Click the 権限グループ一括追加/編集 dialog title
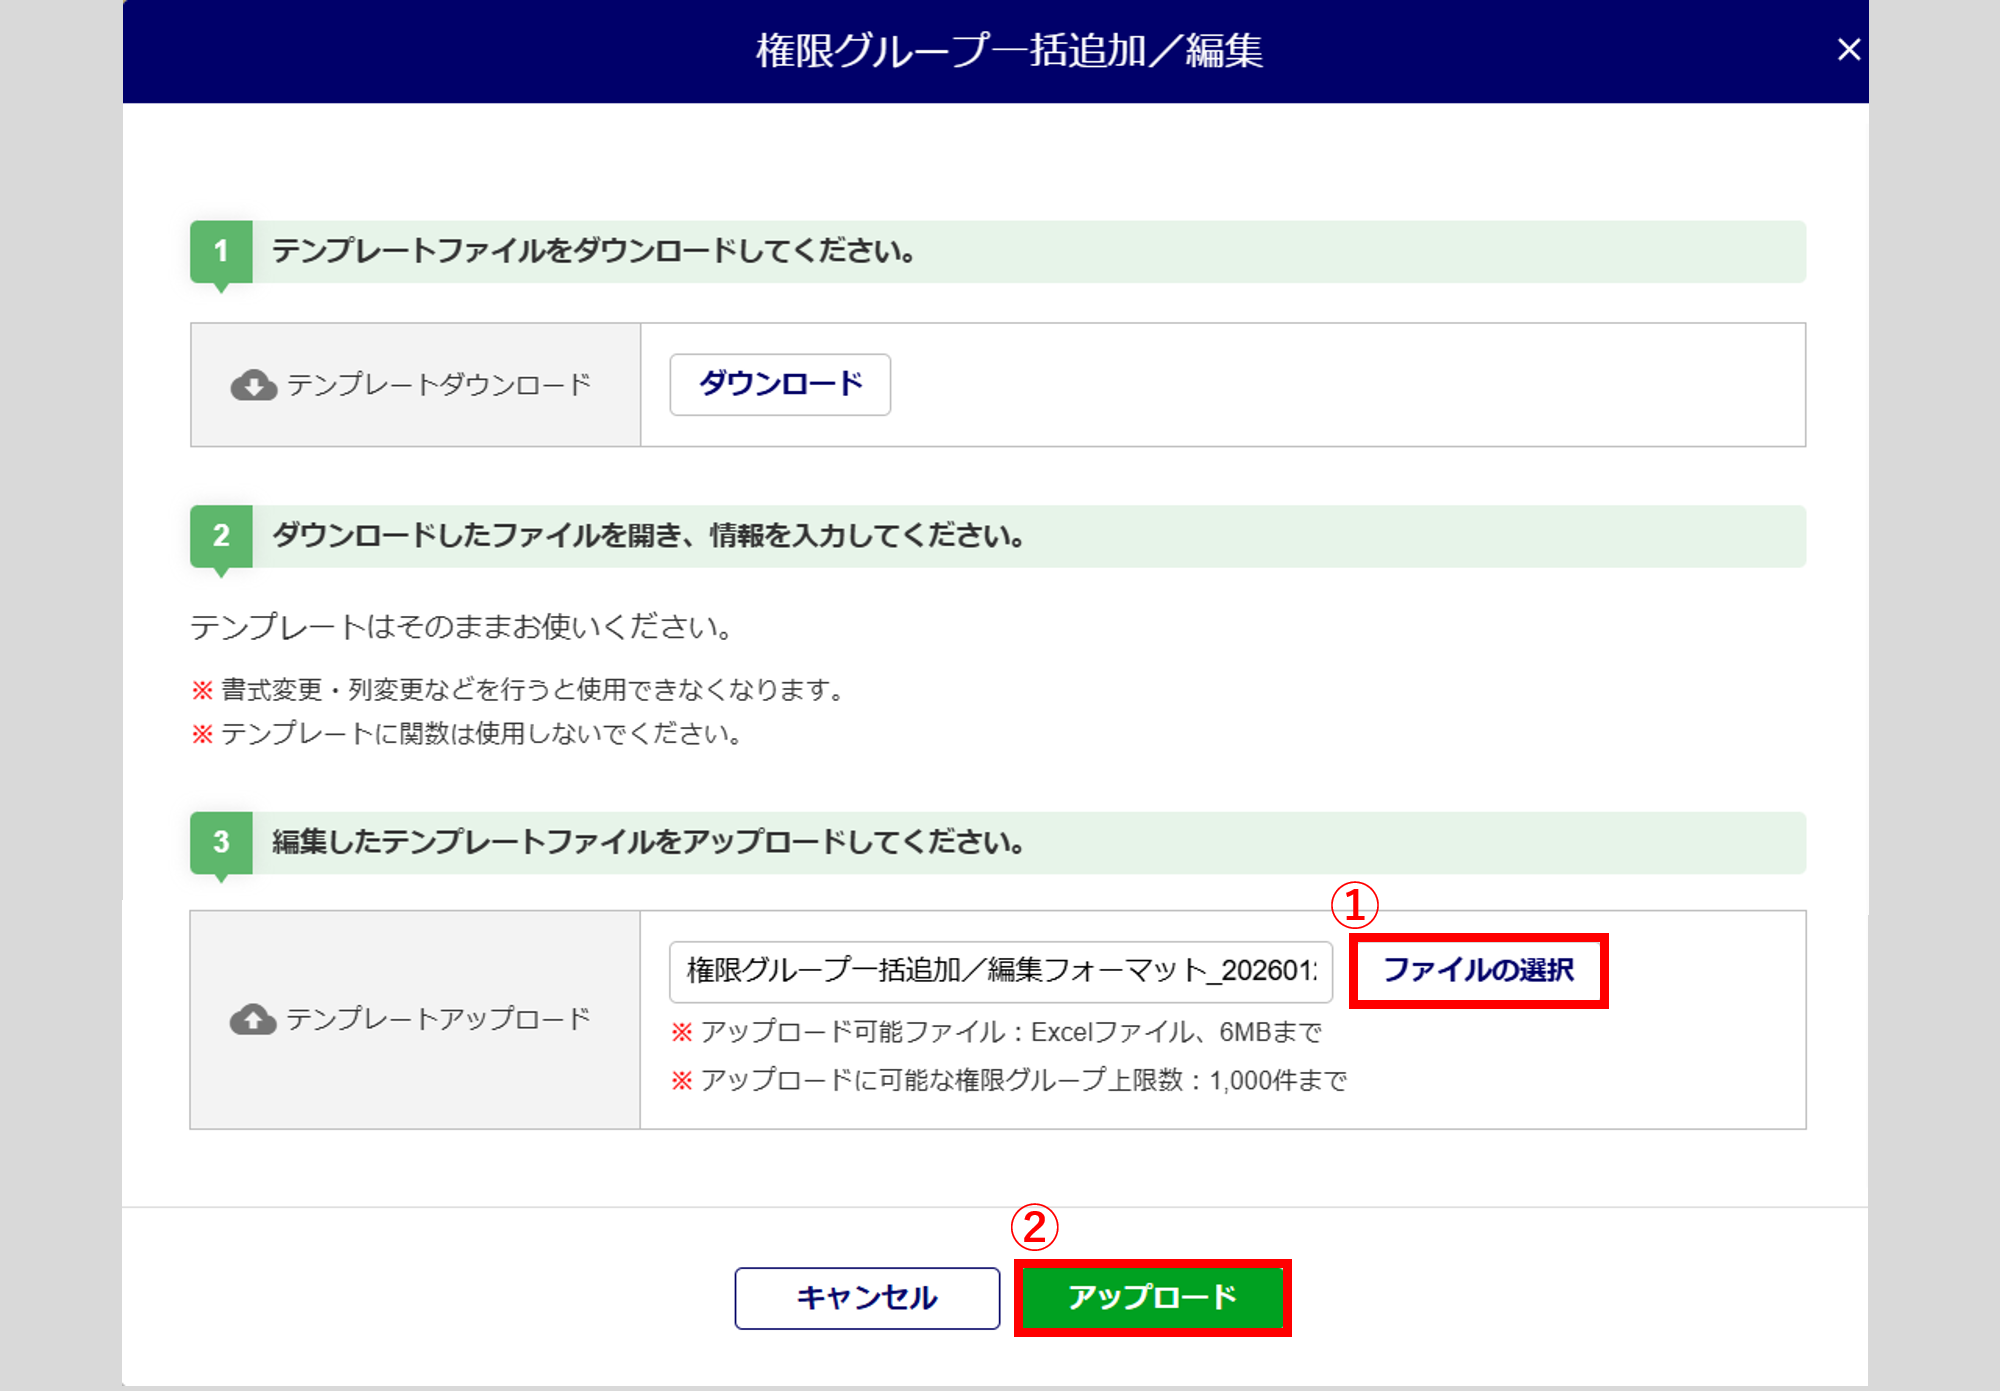This screenshot has height=1391, width=2000. [x=1008, y=50]
